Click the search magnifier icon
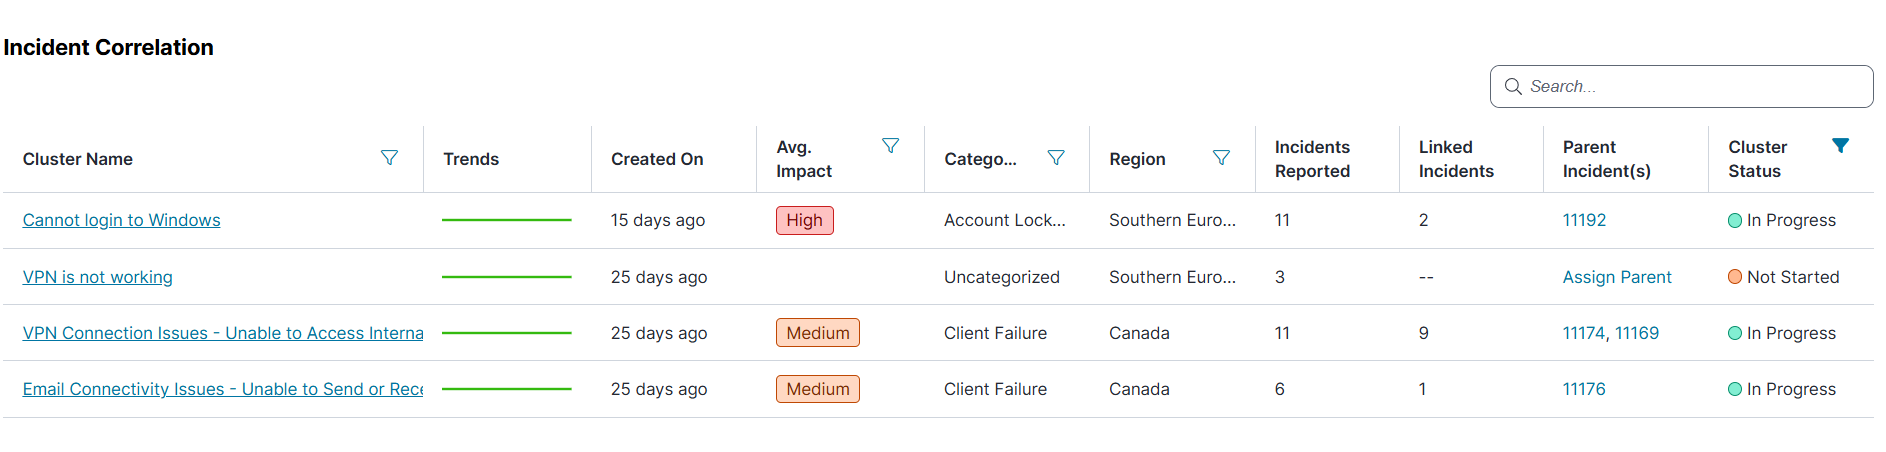 pos(1513,87)
